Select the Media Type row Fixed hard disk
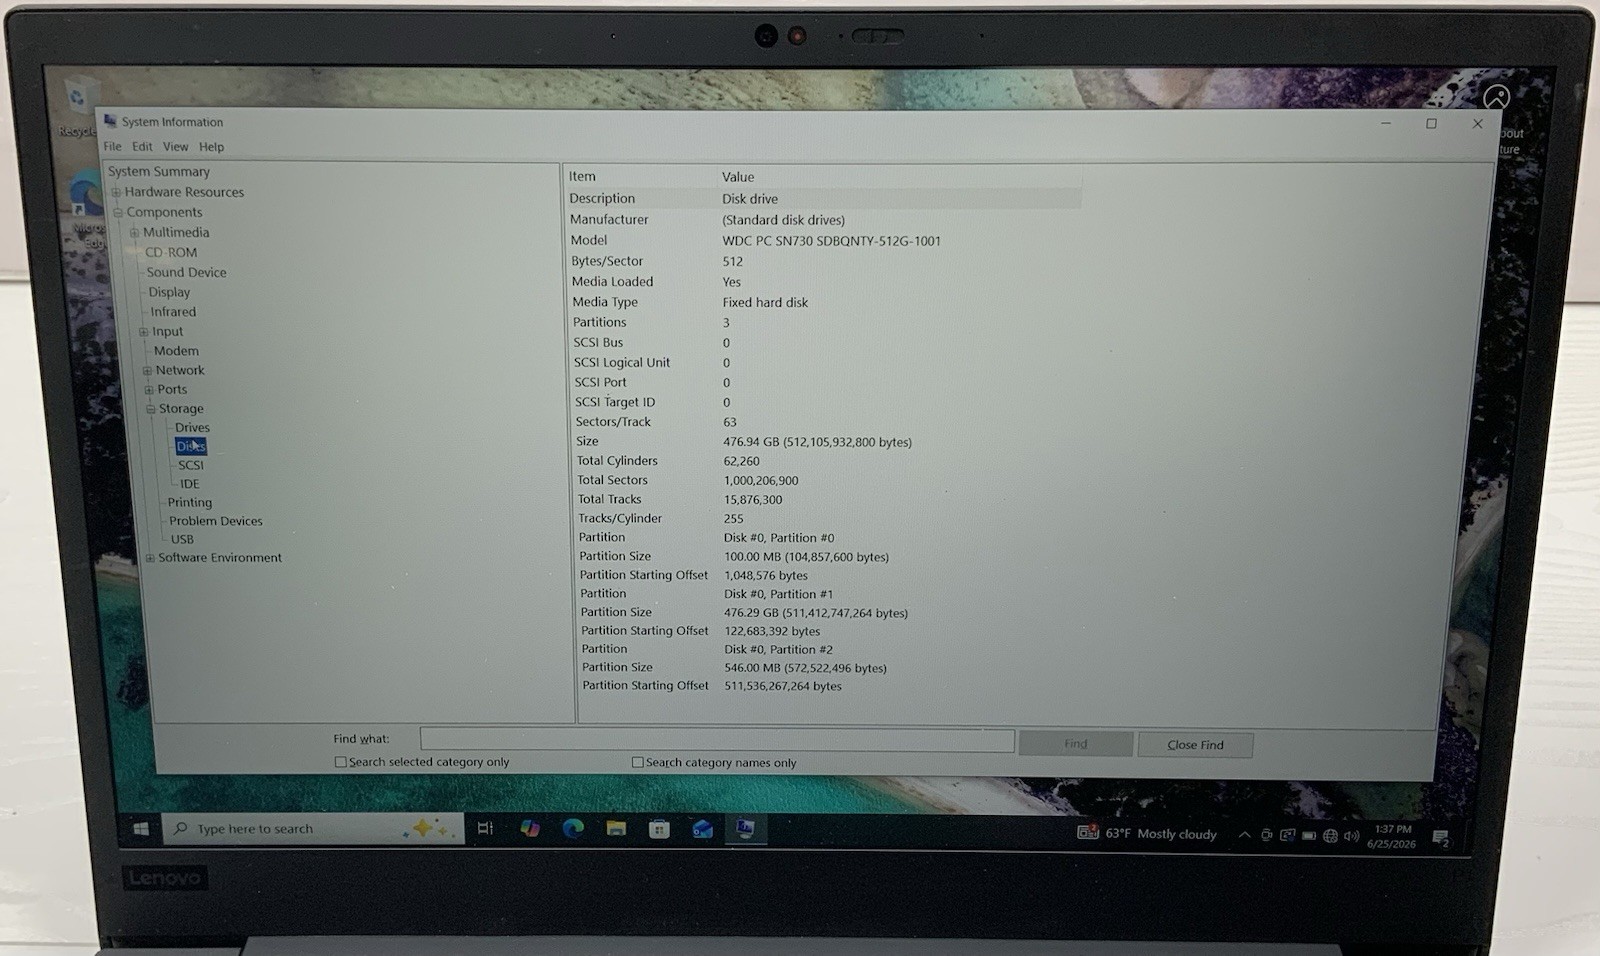The width and height of the screenshot is (1600, 956). point(690,302)
